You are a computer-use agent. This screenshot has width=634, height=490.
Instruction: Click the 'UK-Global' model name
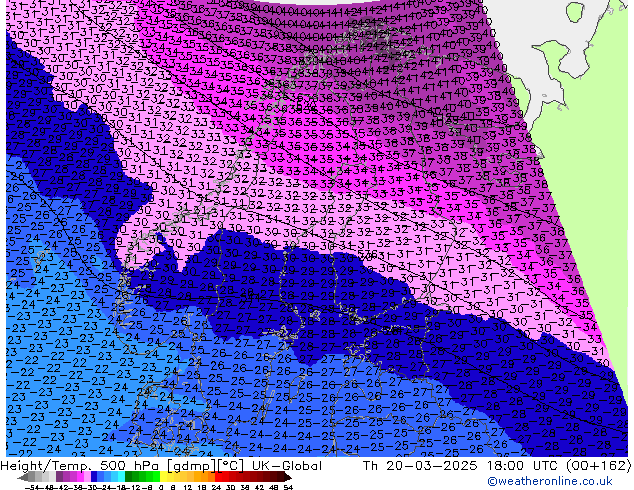coord(286,466)
